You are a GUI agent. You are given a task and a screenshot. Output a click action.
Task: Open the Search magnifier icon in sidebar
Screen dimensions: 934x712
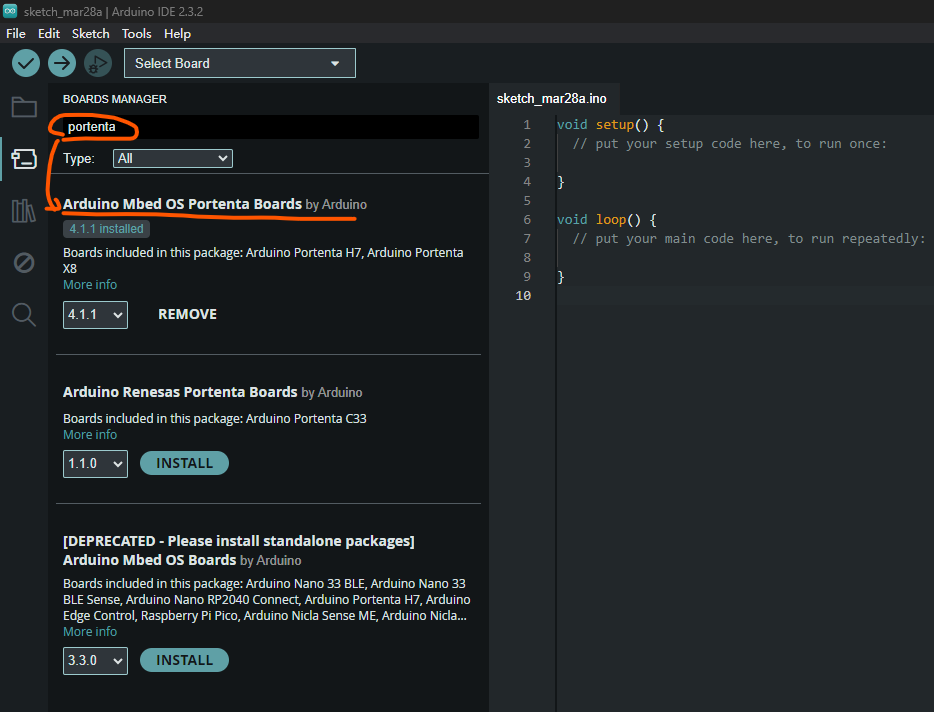24,315
